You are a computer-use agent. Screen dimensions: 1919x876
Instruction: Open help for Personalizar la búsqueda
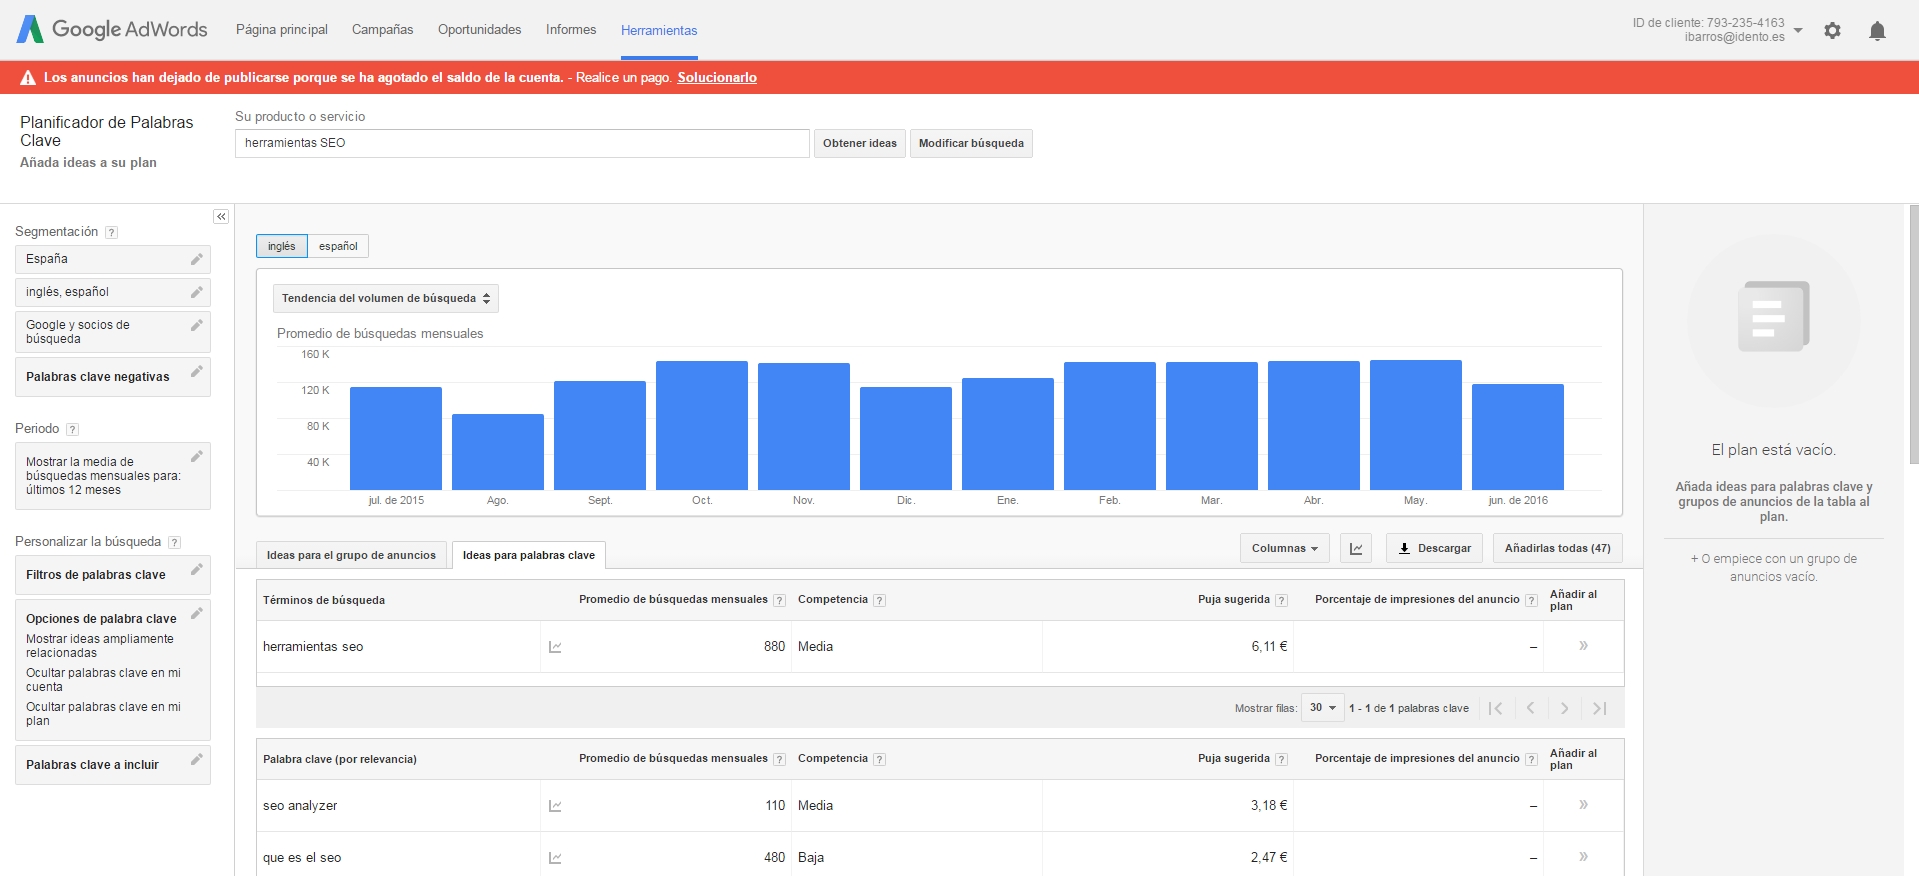tap(174, 542)
